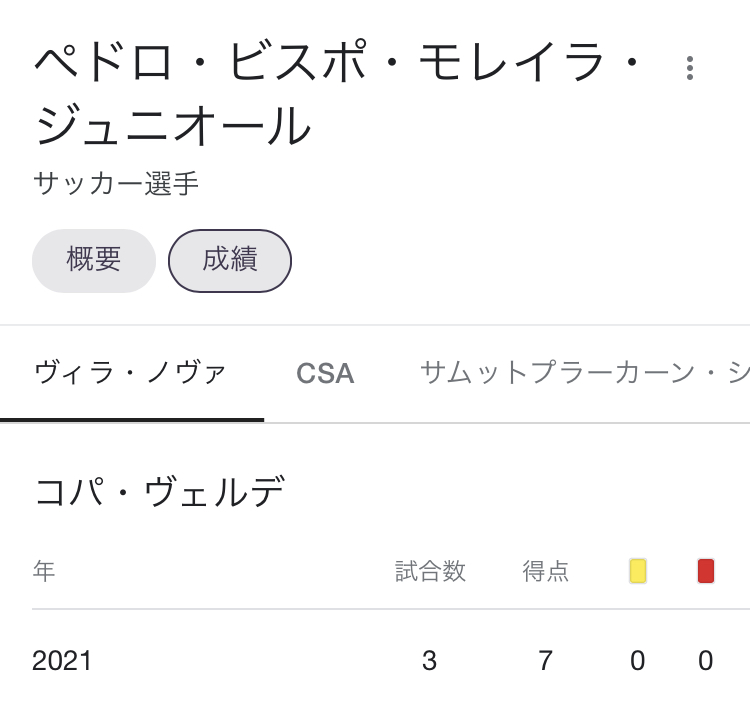The width and height of the screenshot is (750, 709).
Task: Click the 得点 column header
Action: 546,571
